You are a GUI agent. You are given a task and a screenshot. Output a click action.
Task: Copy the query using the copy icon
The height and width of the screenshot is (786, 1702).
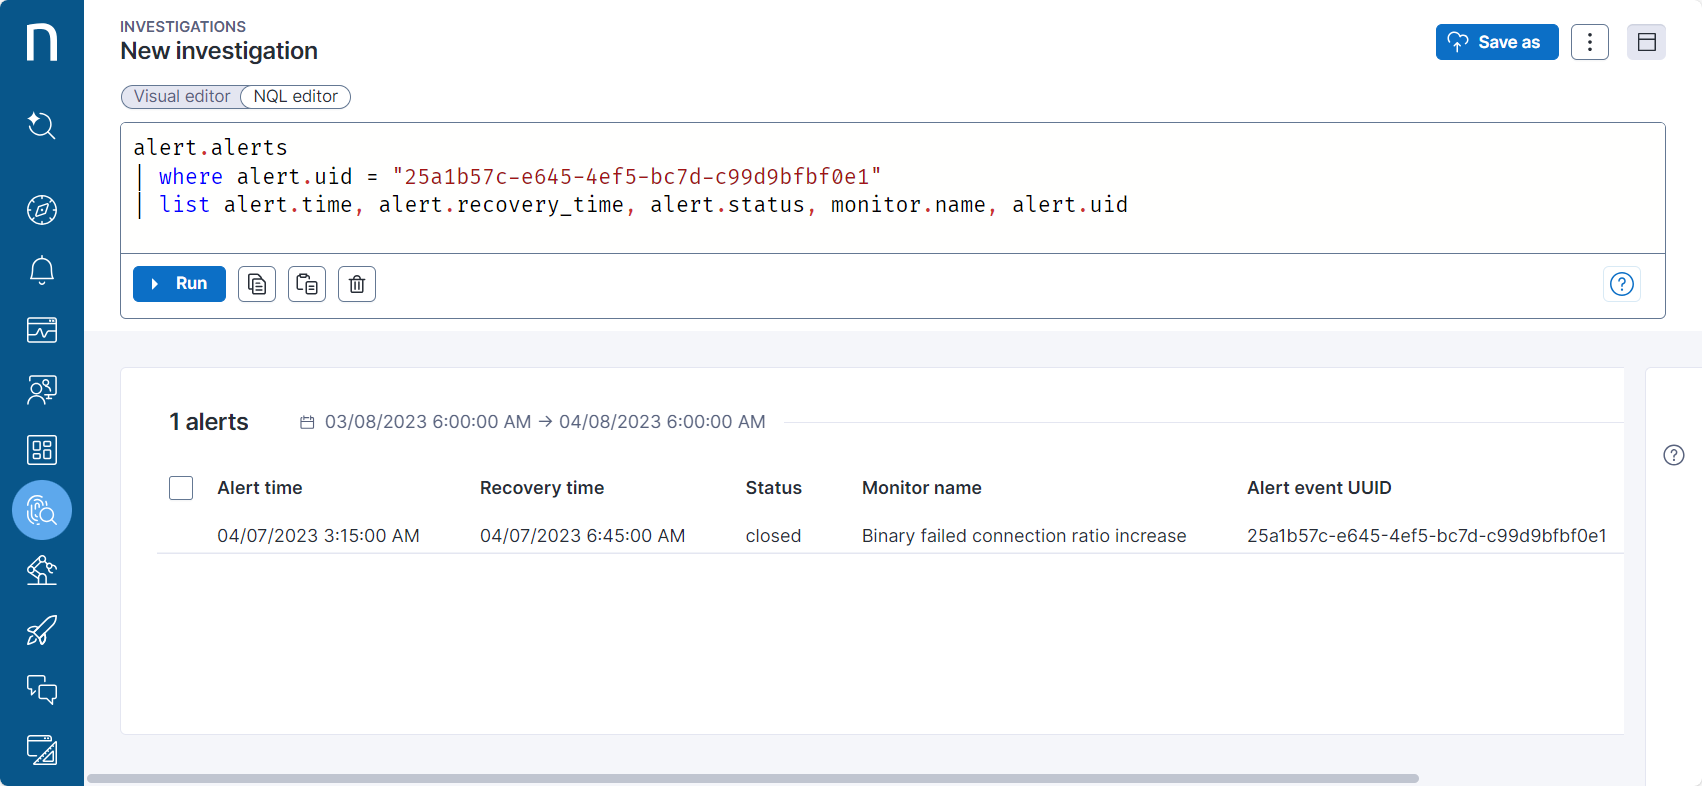(257, 284)
